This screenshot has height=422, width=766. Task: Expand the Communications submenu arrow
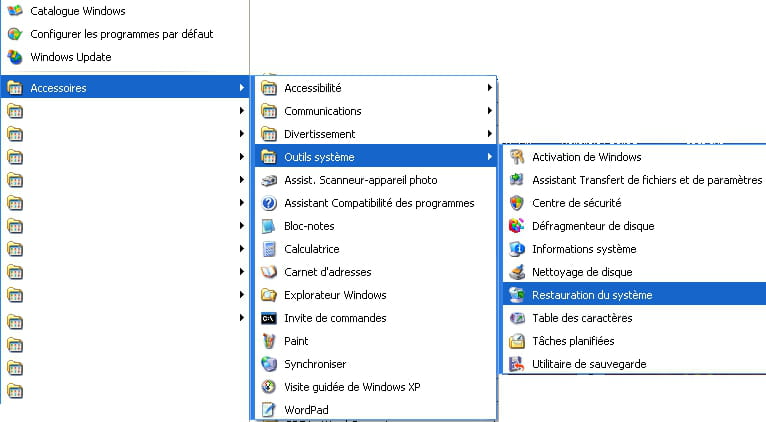point(489,111)
